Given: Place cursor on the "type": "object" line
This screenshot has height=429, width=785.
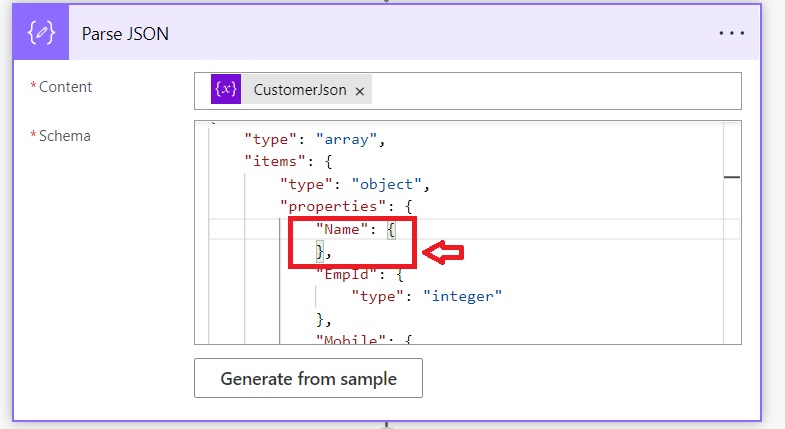Looking at the screenshot, I should pyautogui.click(x=354, y=184).
